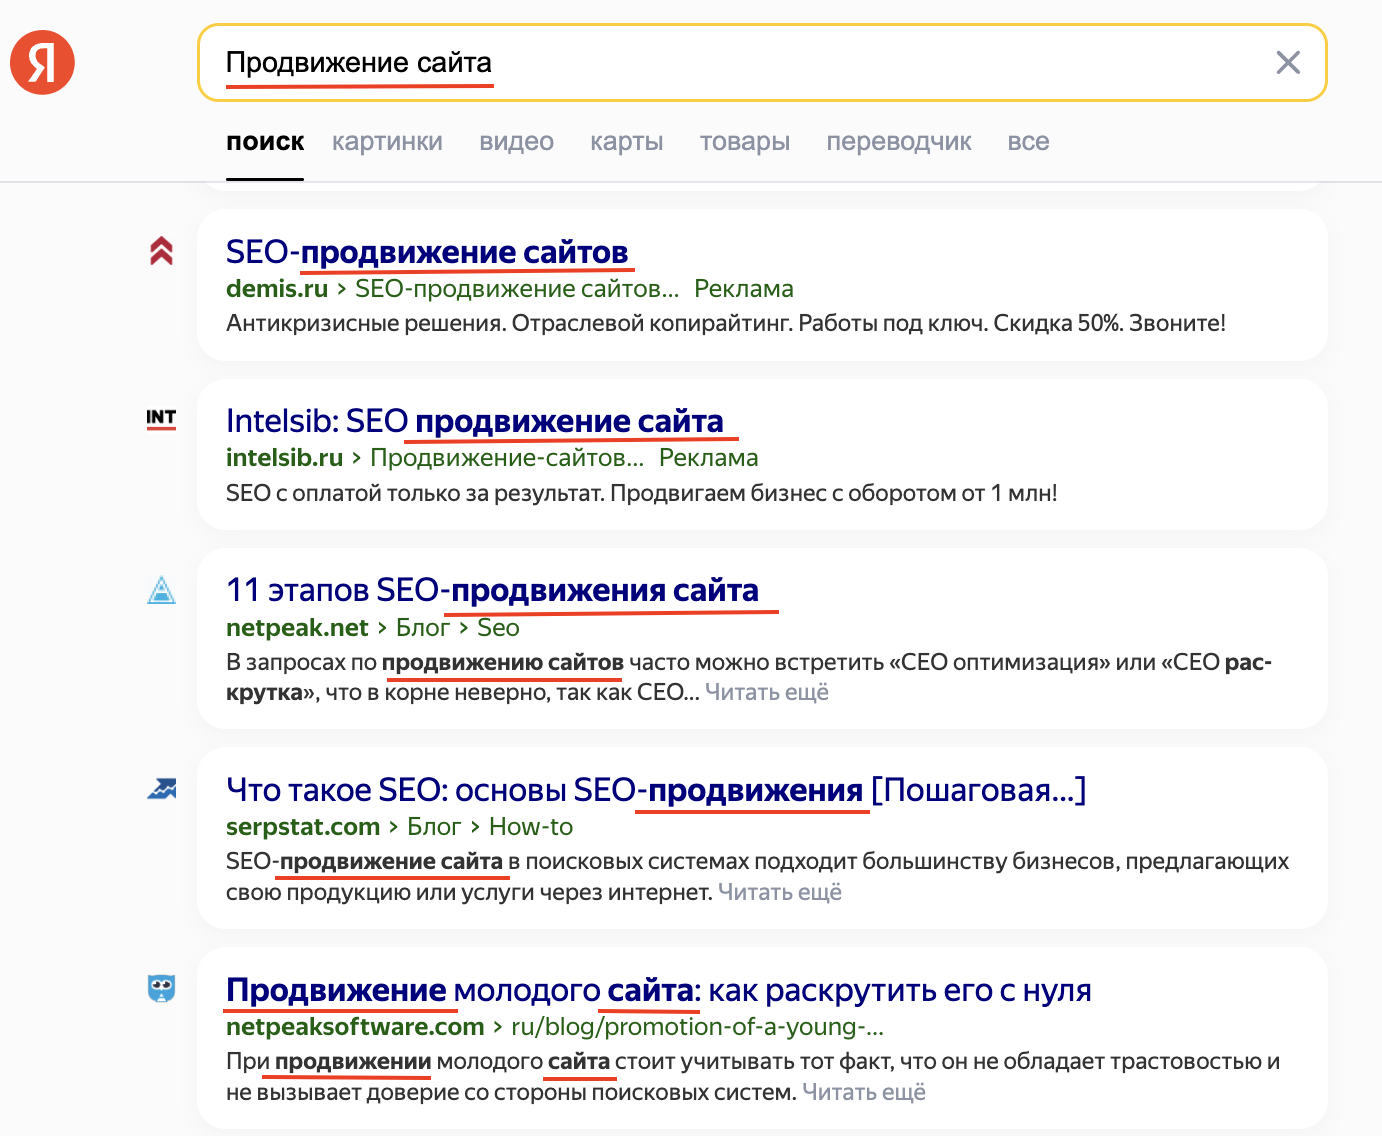
Task: Switch to the картинки tab
Action: 387,142
